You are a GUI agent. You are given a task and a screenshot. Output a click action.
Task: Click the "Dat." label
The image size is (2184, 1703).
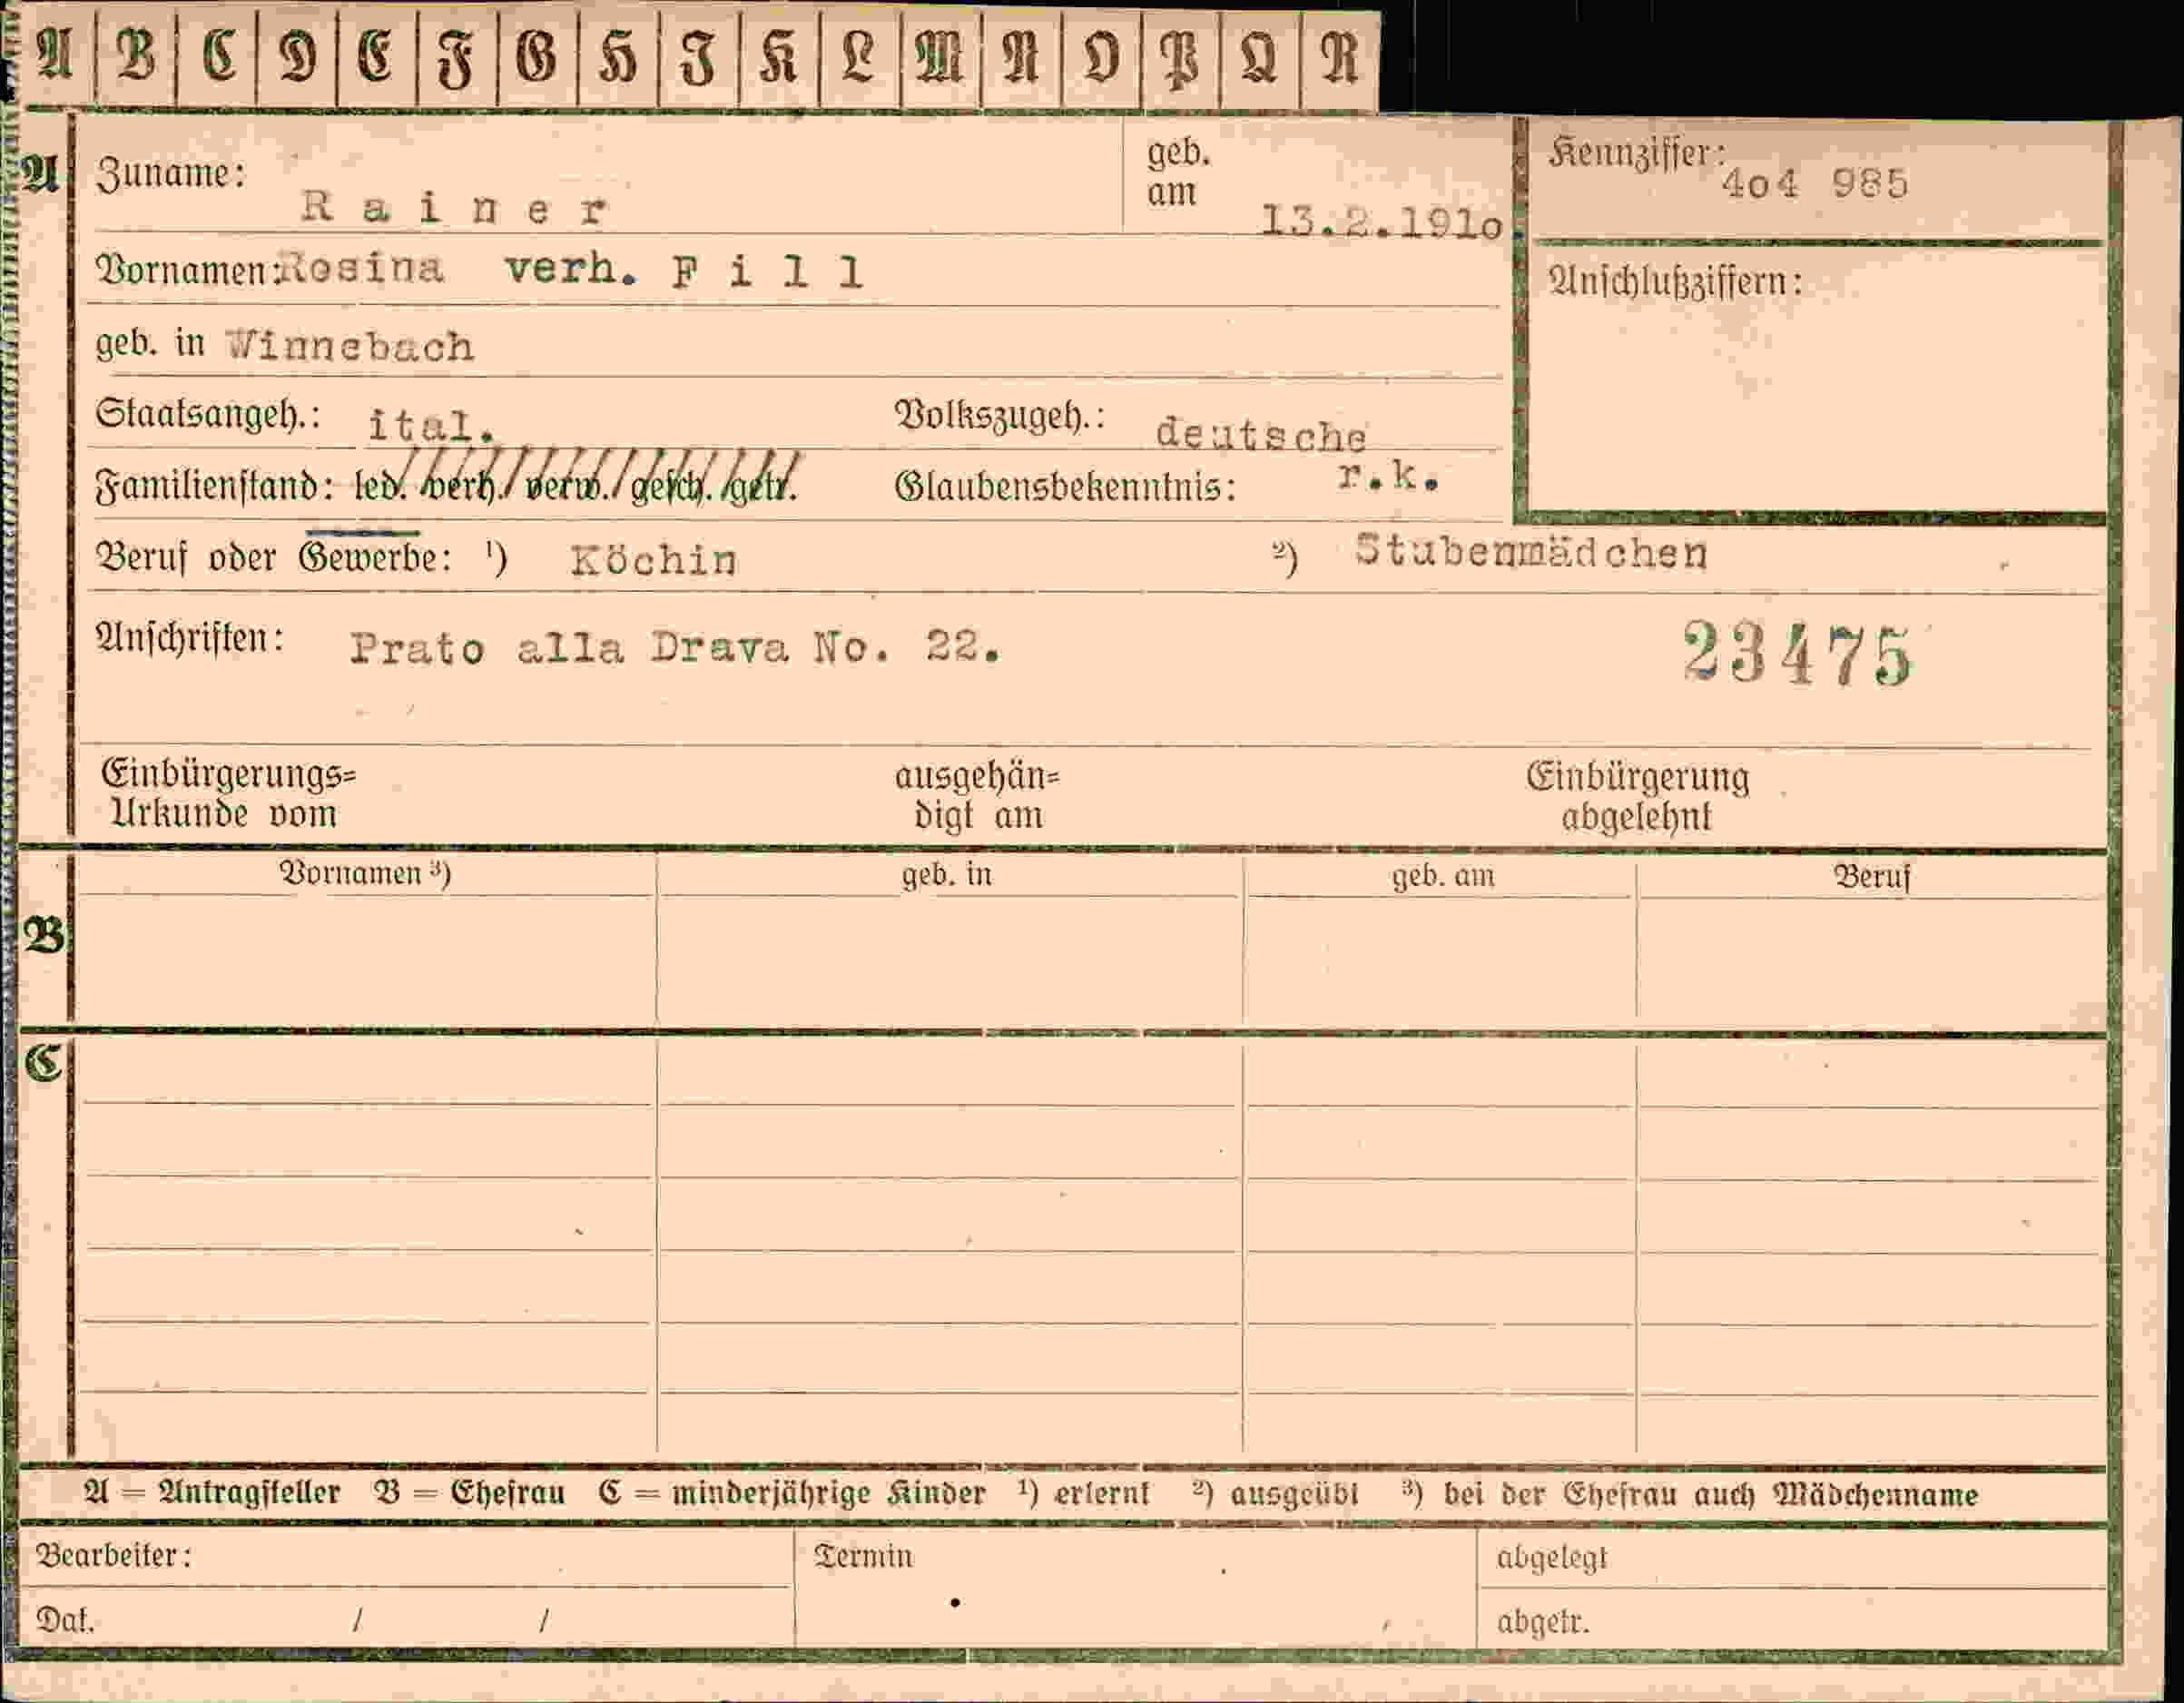pos(65,1620)
